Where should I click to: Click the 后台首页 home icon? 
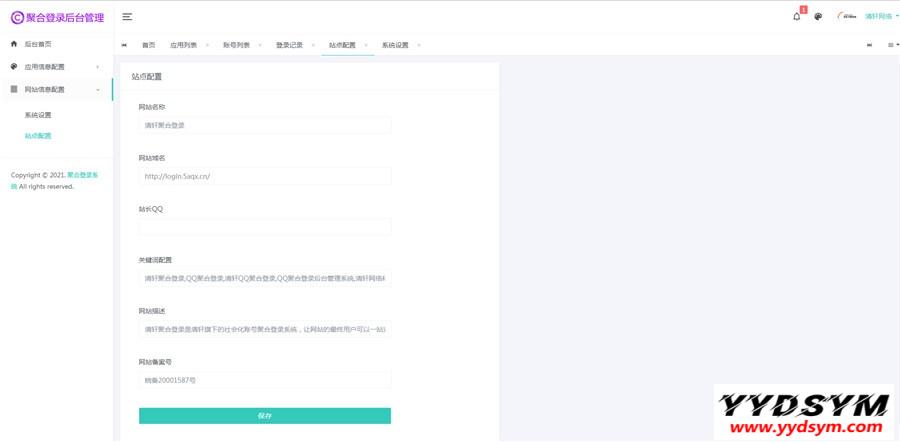pos(14,45)
